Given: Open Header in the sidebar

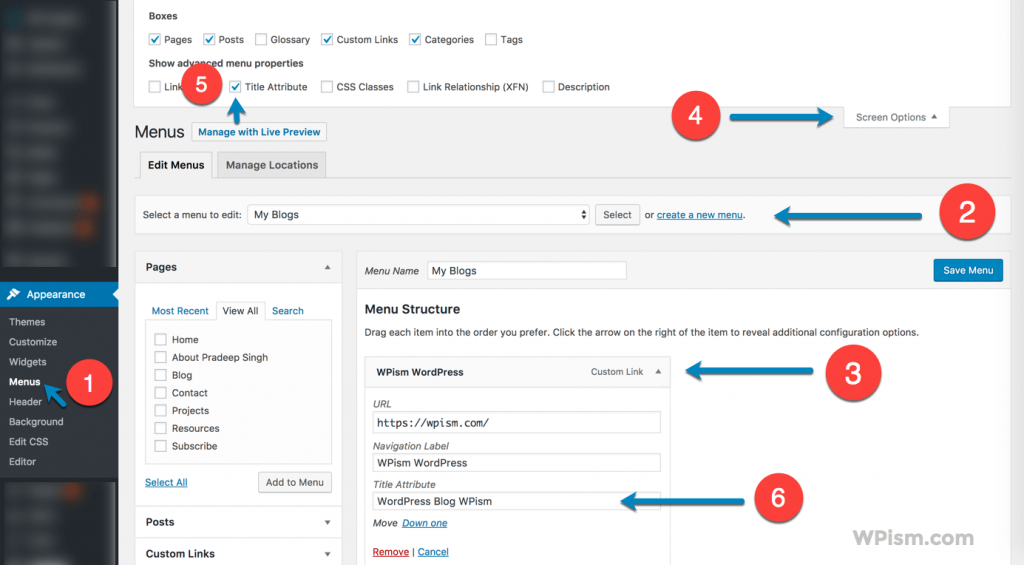Looking at the screenshot, I should [25, 402].
